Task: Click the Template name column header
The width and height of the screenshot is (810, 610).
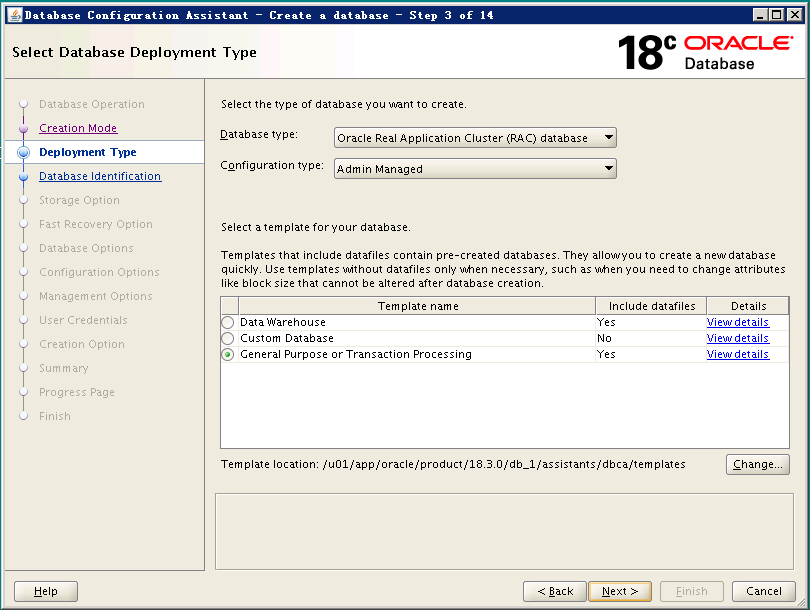Action: [417, 306]
